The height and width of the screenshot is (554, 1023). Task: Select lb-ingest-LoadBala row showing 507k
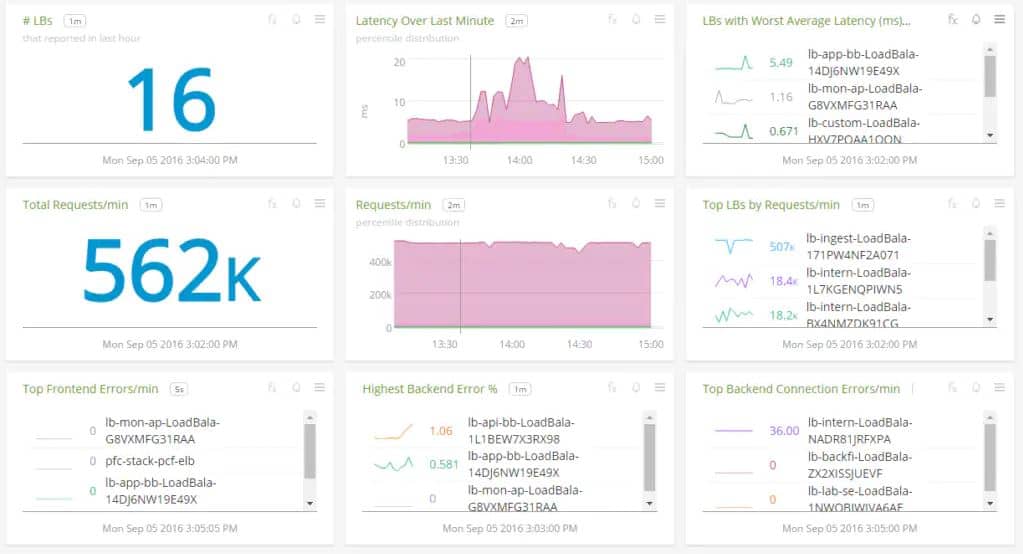(x=842, y=247)
